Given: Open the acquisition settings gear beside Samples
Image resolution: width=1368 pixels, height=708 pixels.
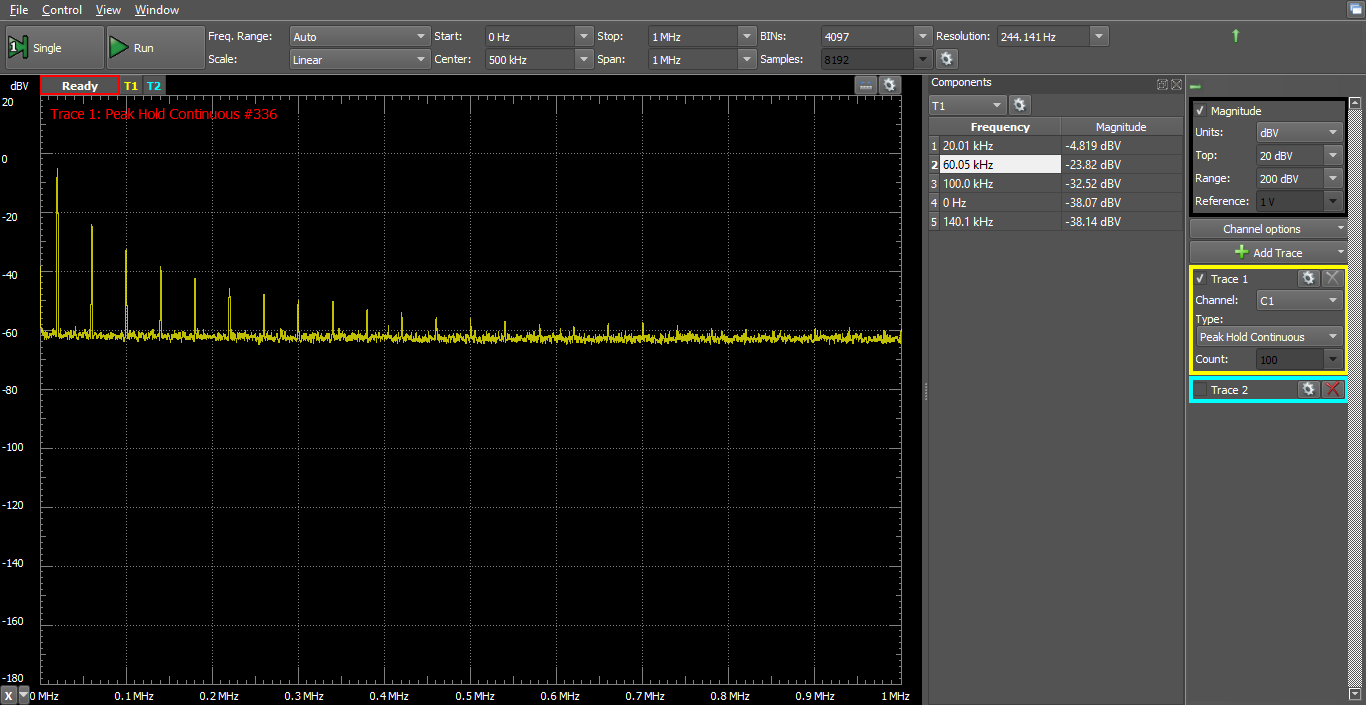Looking at the screenshot, I should coord(946,58).
